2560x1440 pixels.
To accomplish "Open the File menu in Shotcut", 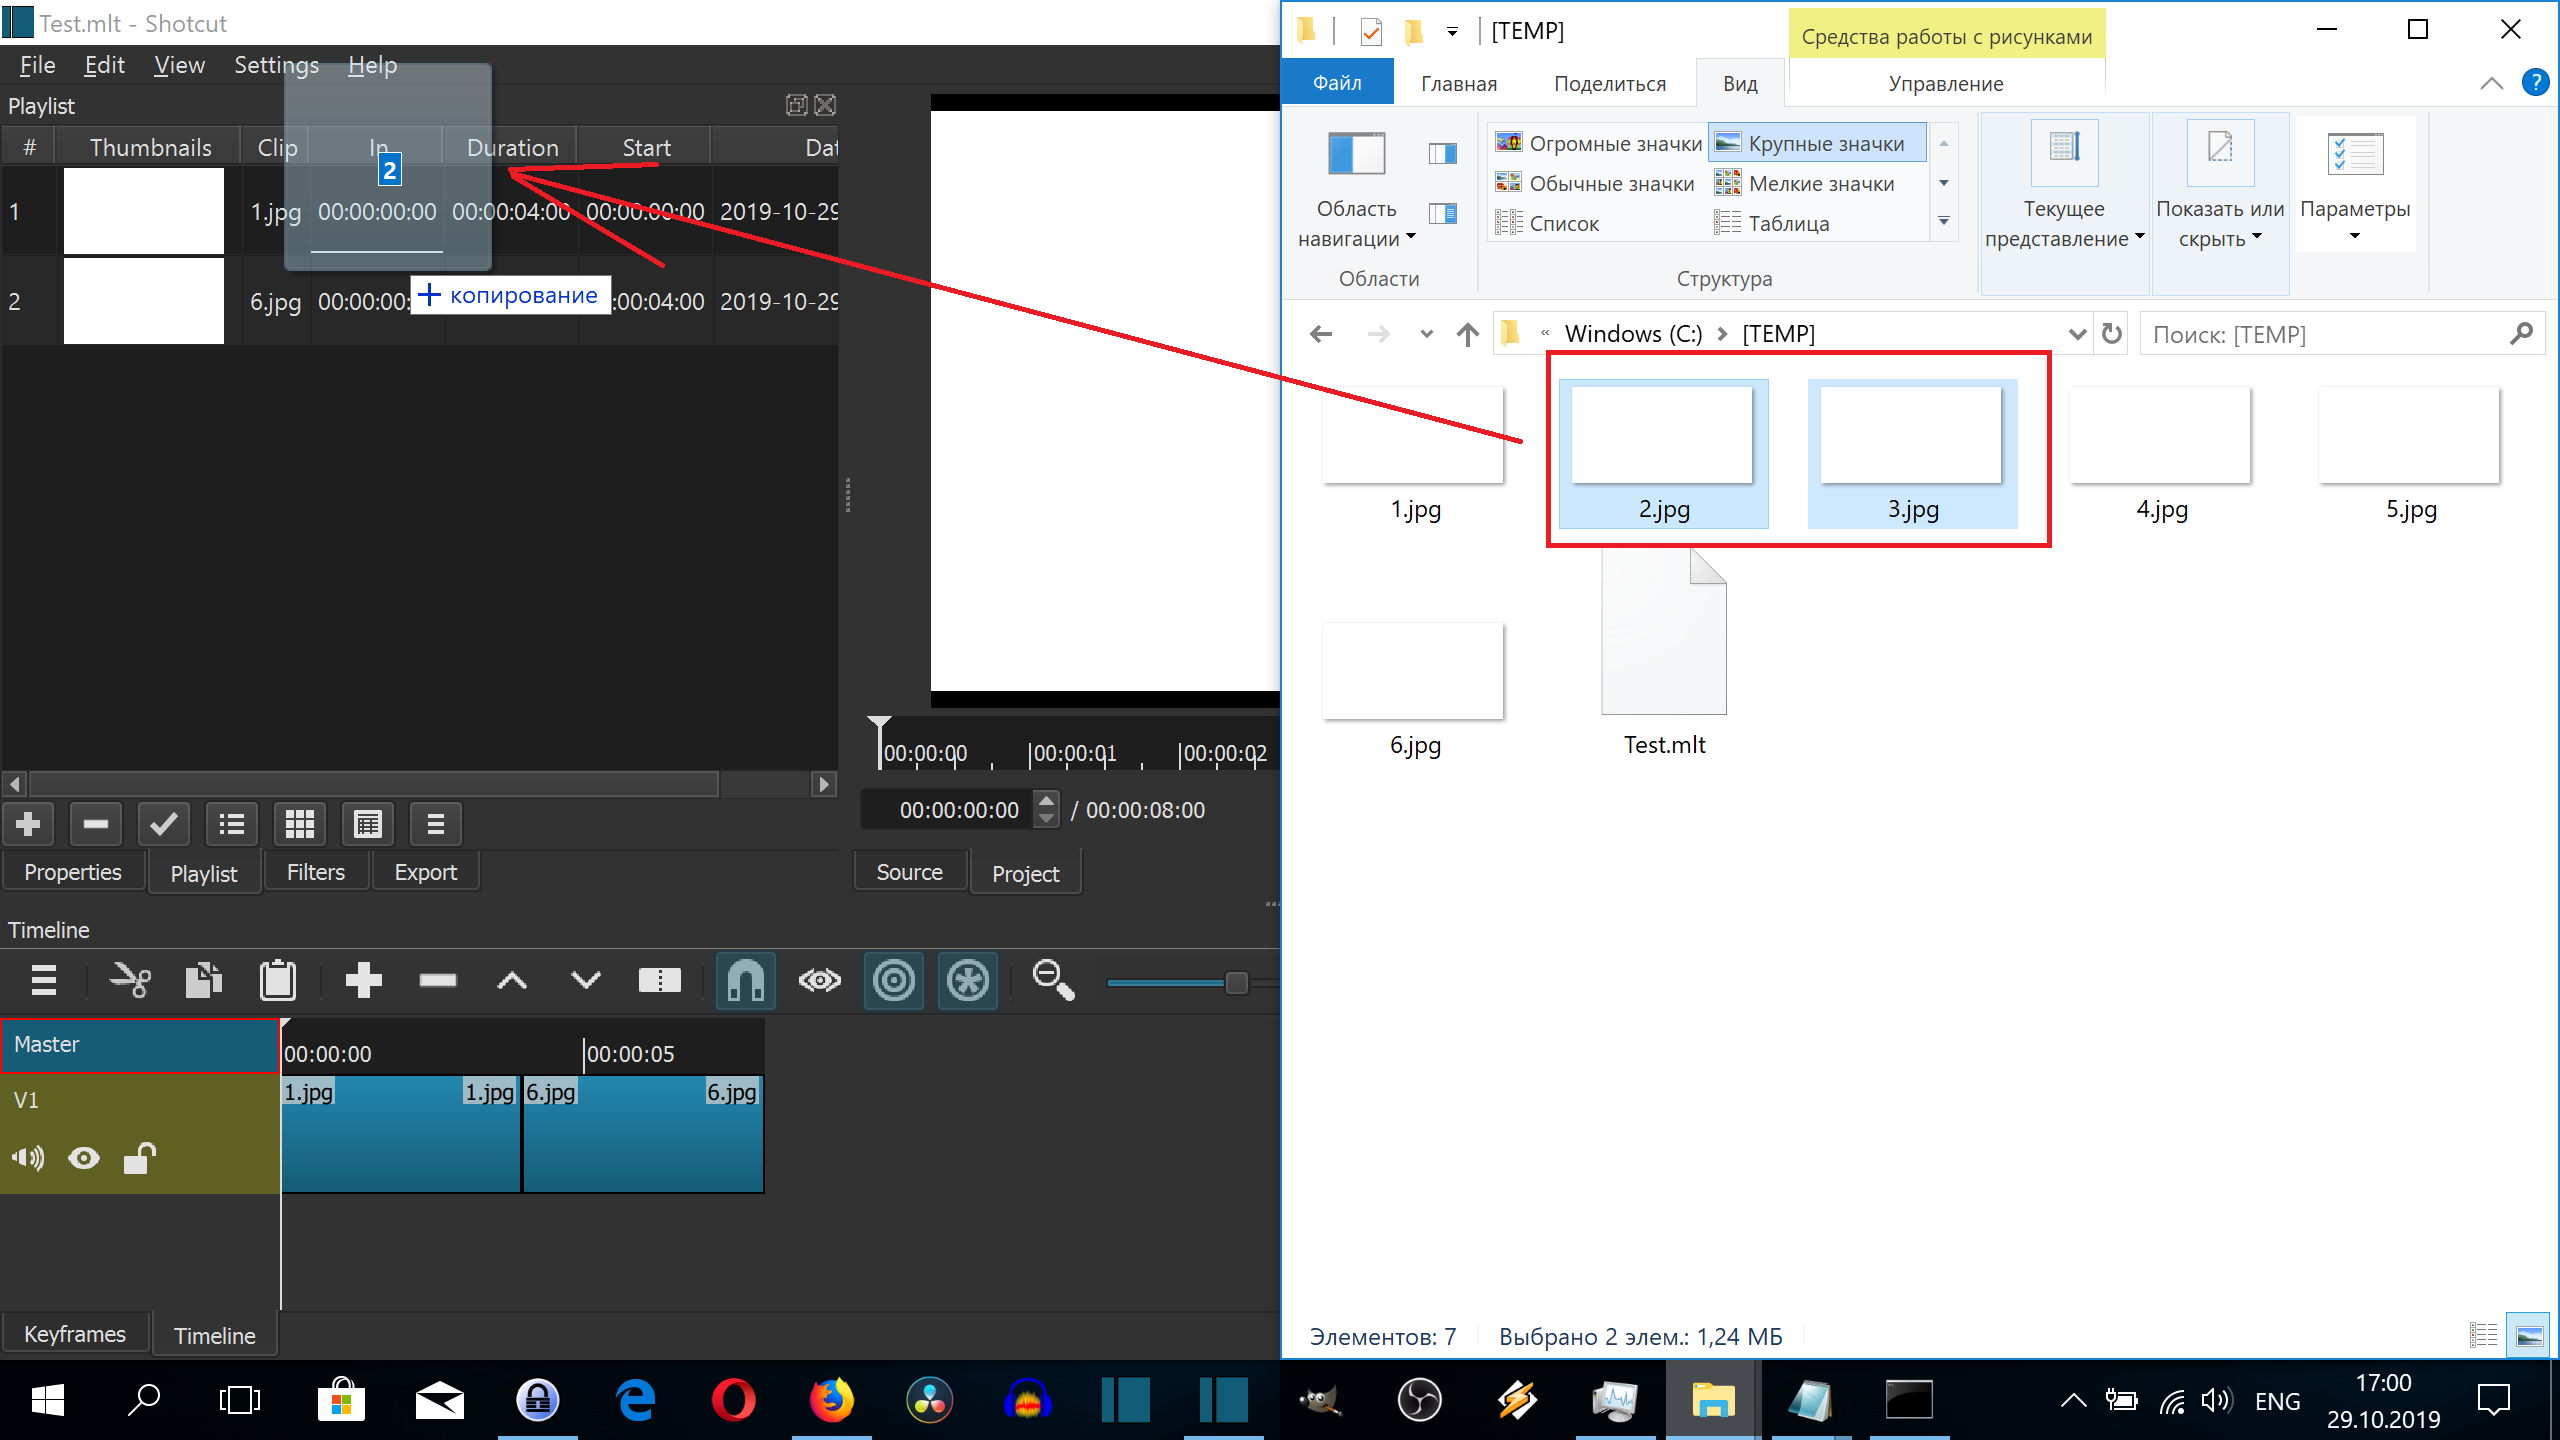I will point(36,64).
